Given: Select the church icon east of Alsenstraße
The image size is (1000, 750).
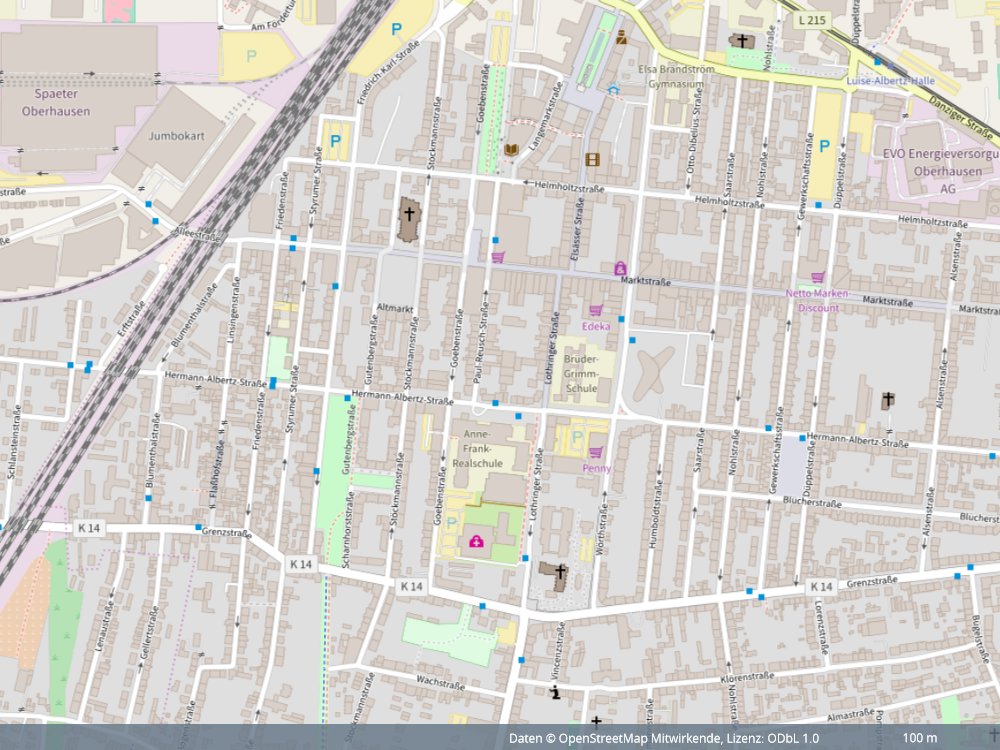Looking at the screenshot, I should tap(887, 400).
